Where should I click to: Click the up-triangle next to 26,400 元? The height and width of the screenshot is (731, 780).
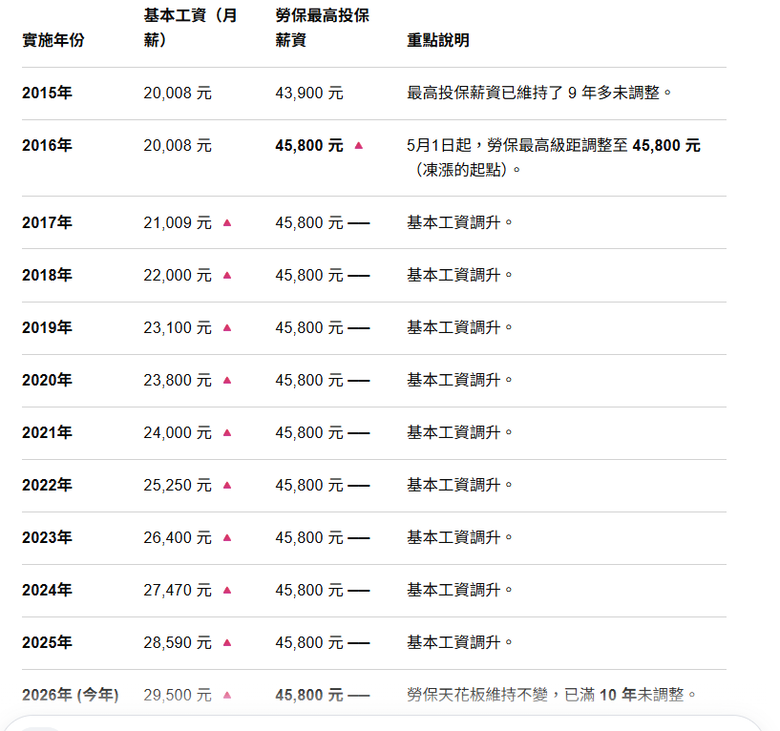point(227,537)
